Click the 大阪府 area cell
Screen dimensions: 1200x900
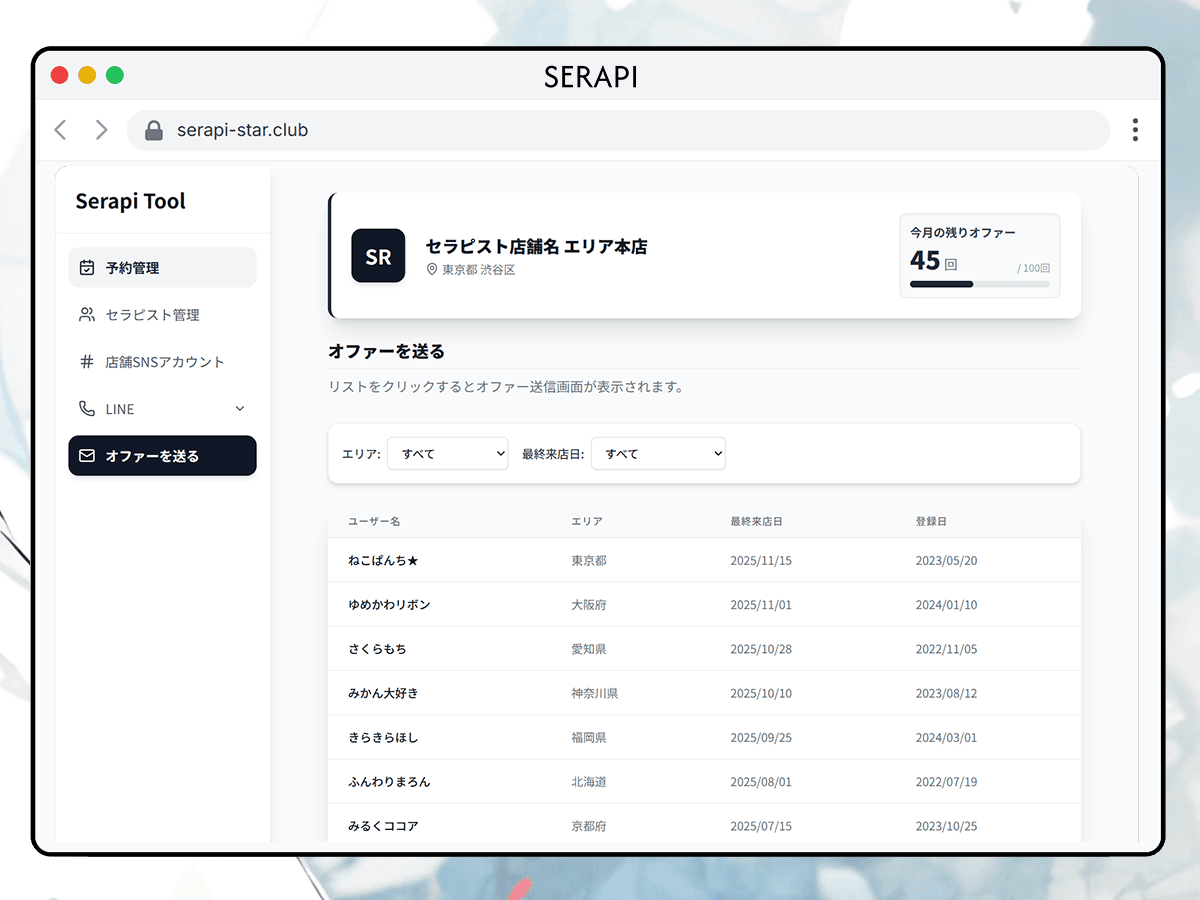coord(589,605)
